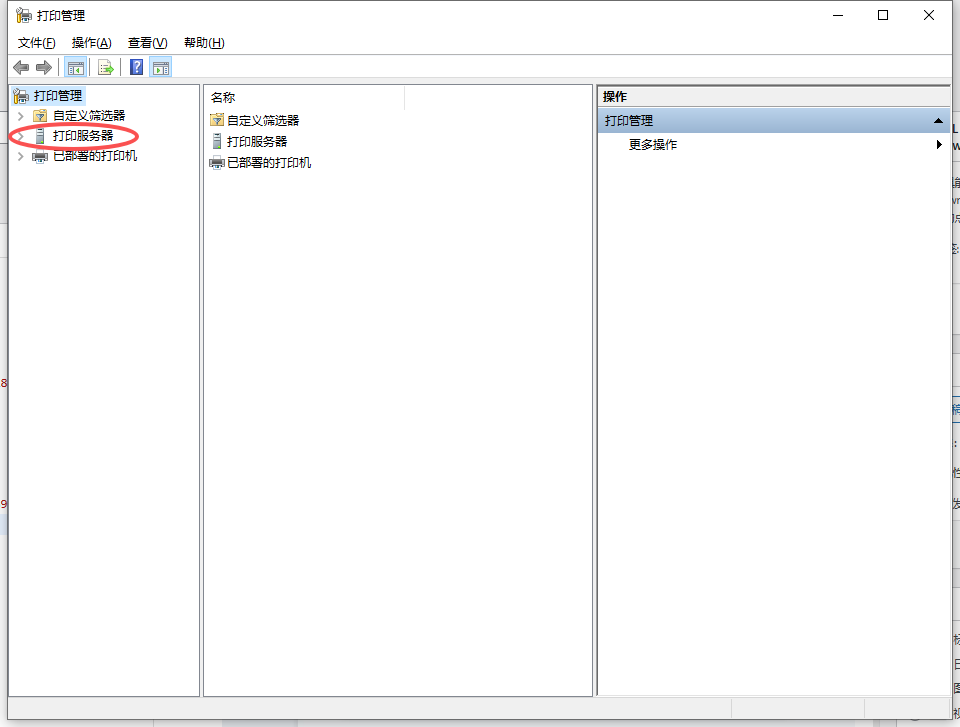This screenshot has height=727, width=960.
Task: Click the Export List toolbar icon
Action: click(105, 67)
